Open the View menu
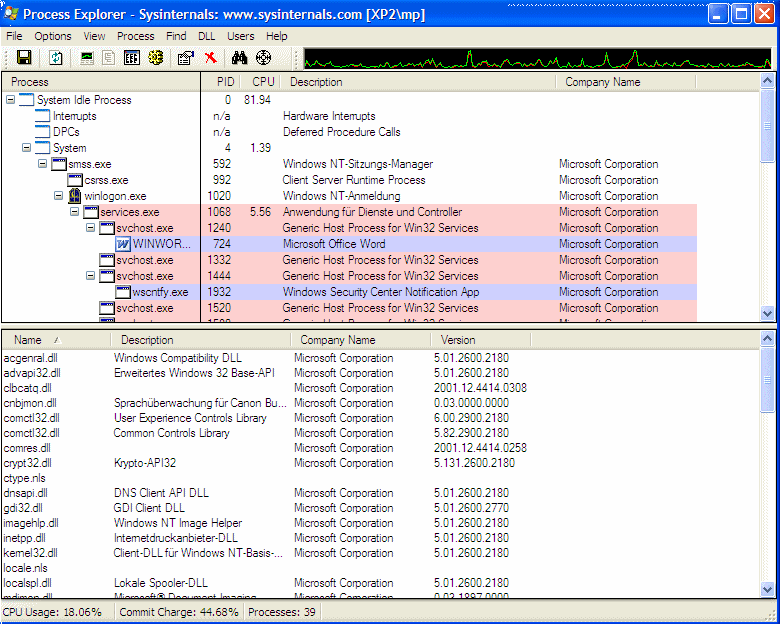Image resolution: width=780 pixels, height=624 pixels. coord(94,36)
